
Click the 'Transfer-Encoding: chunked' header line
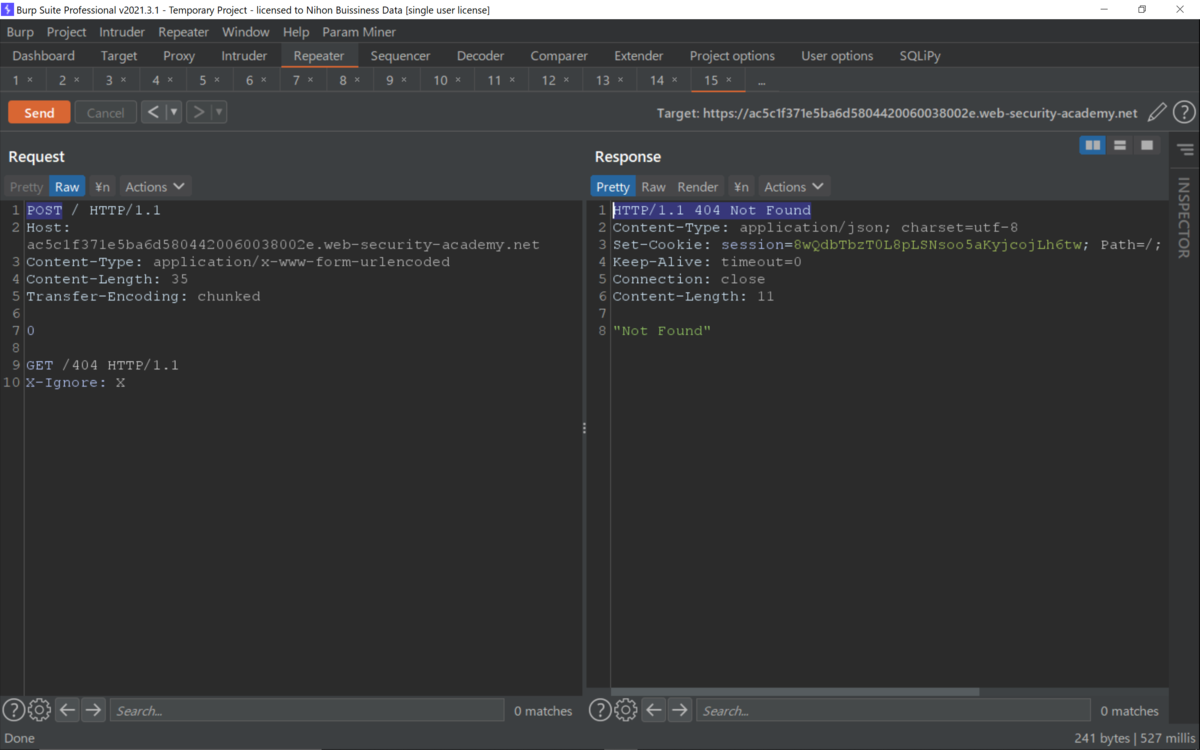pyautogui.click(x=143, y=296)
